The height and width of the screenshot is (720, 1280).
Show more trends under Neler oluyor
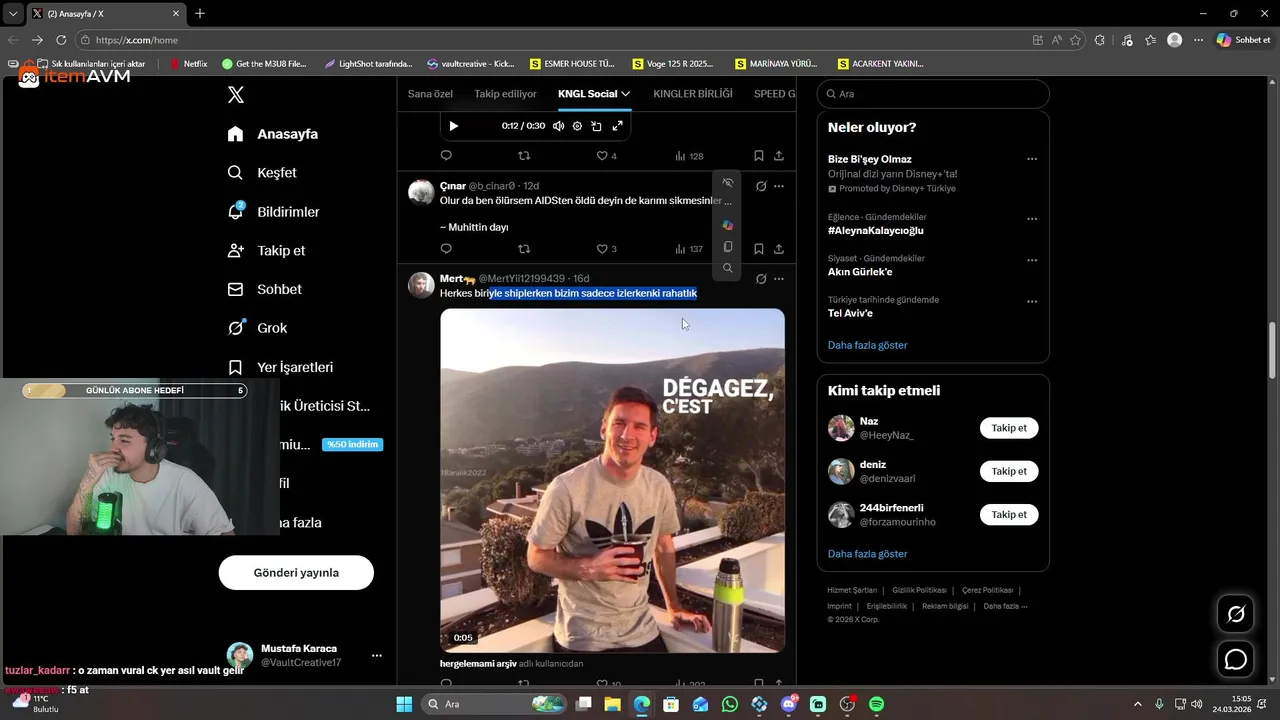[867, 345]
